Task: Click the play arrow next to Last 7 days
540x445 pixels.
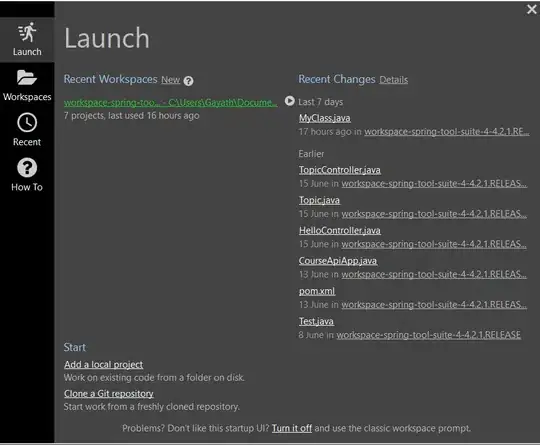Action: tap(290, 101)
